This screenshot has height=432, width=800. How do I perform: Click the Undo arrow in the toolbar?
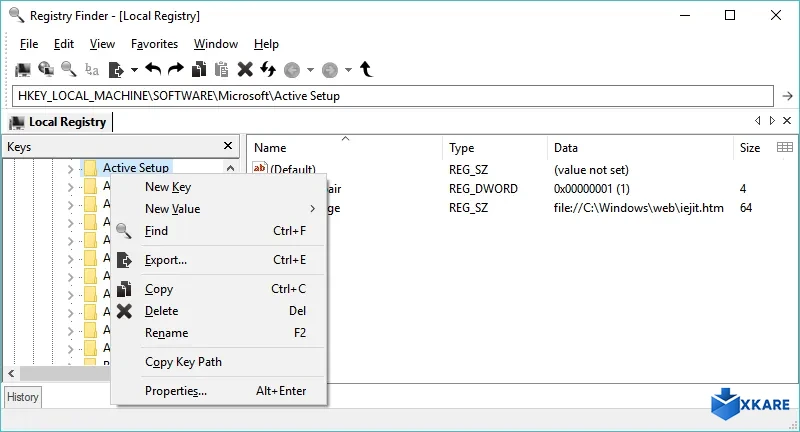153,69
